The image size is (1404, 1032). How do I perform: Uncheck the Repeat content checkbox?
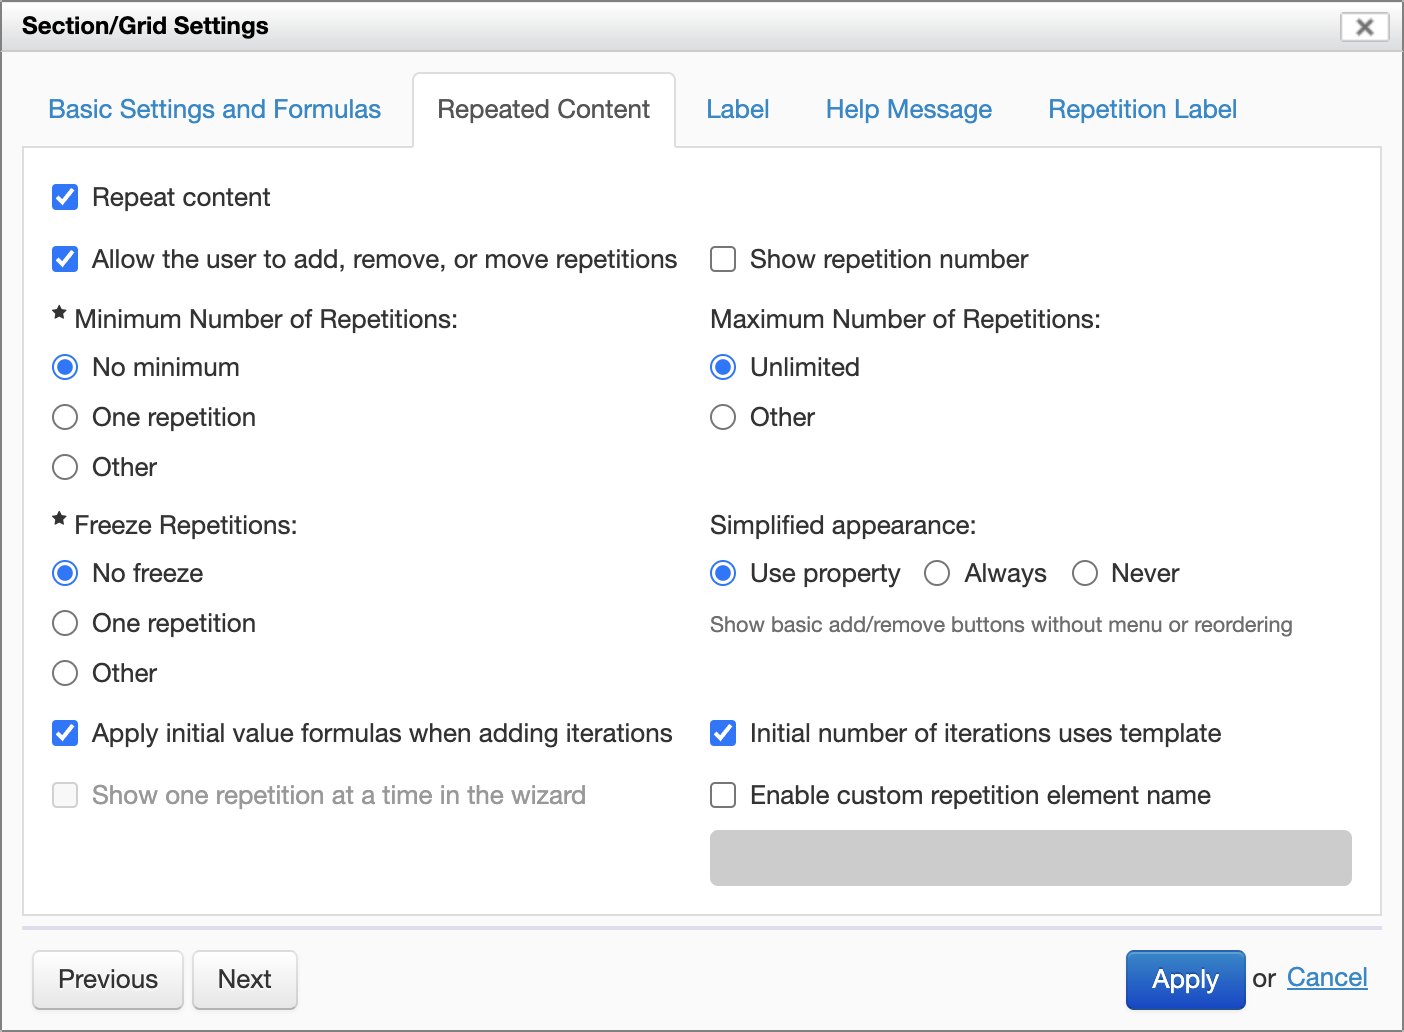[65, 197]
